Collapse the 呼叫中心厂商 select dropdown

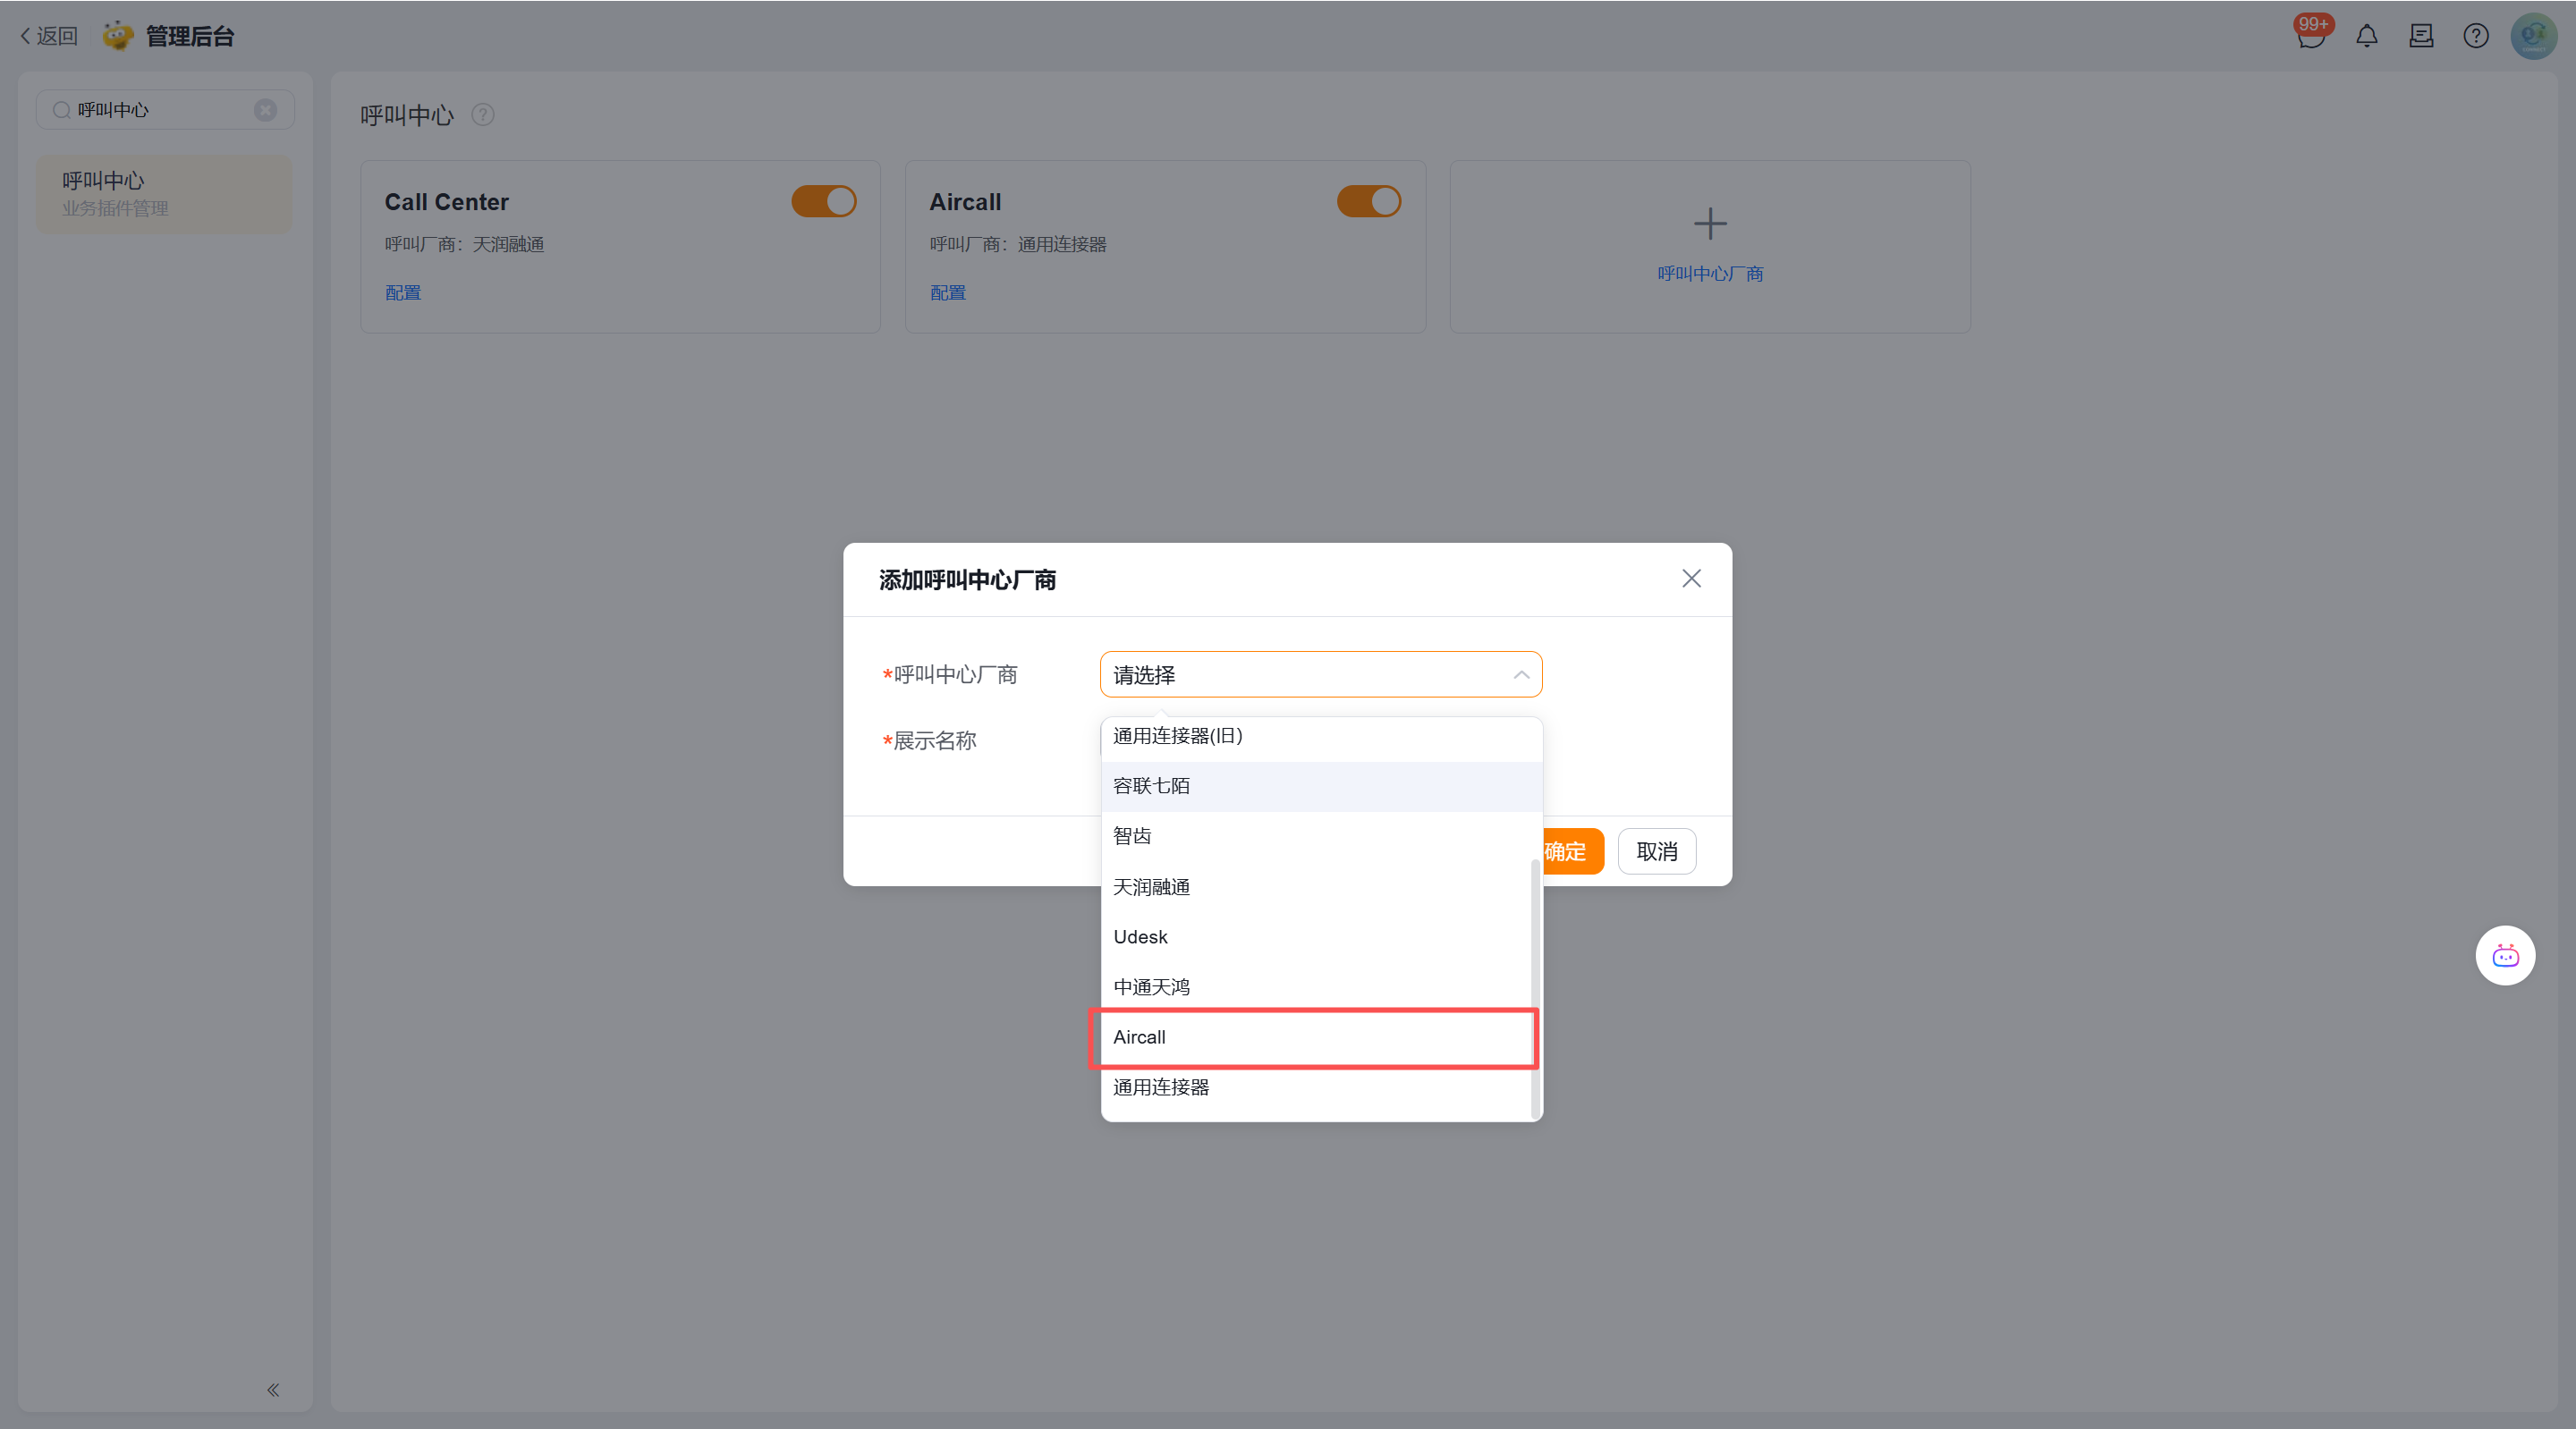pyautogui.click(x=1520, y=675)
